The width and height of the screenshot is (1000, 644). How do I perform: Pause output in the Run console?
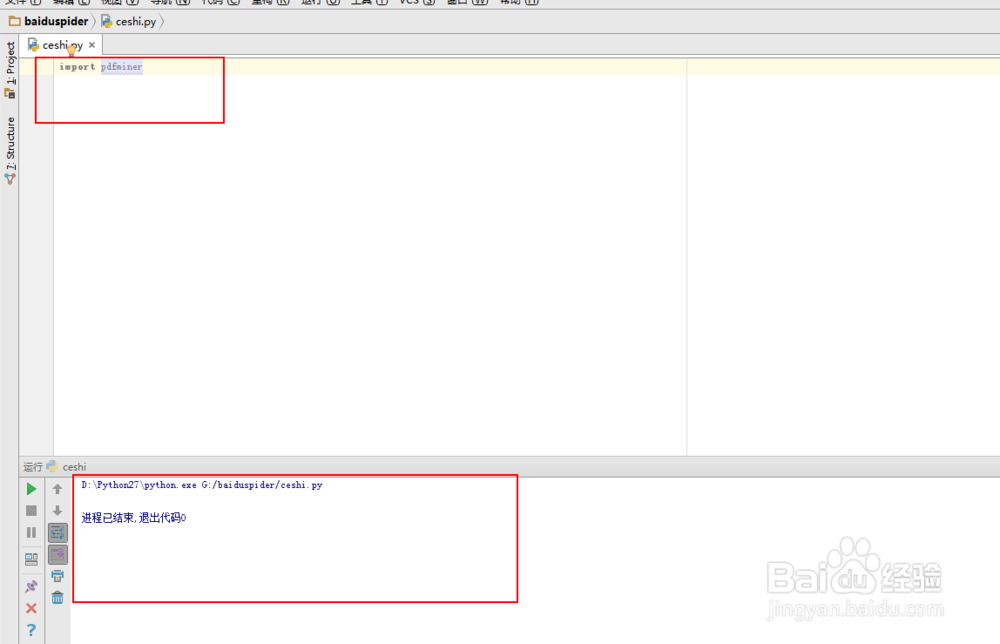(x=31, y=532)
